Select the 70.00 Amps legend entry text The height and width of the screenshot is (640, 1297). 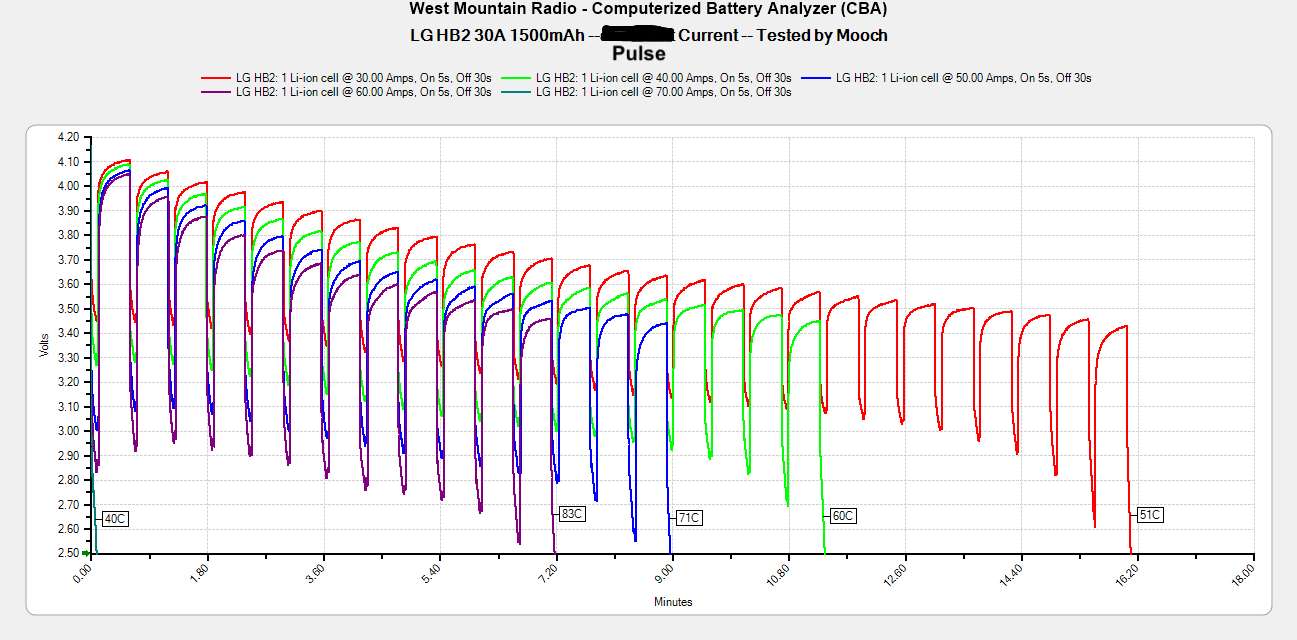(663, 92)
